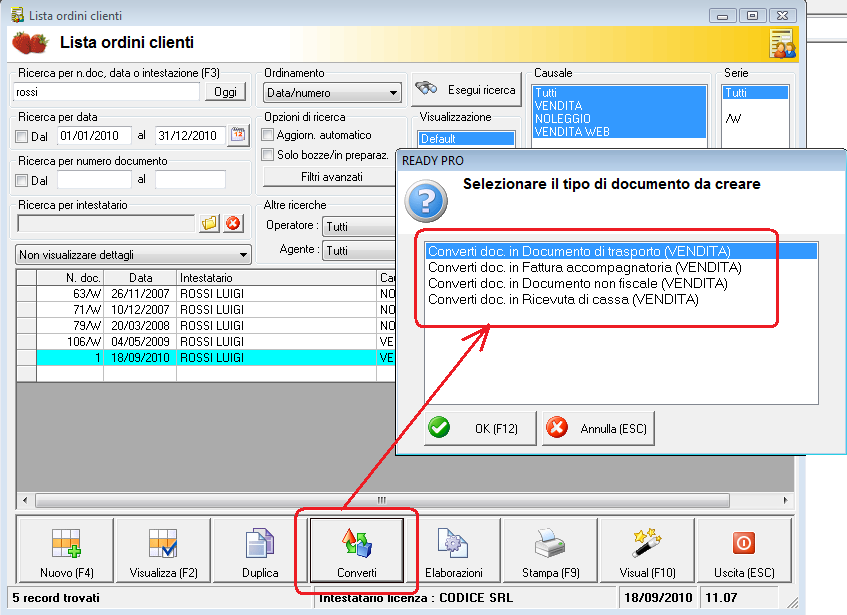
Task: Click the Ricerca per intestatario field
Action: [106, 223]
